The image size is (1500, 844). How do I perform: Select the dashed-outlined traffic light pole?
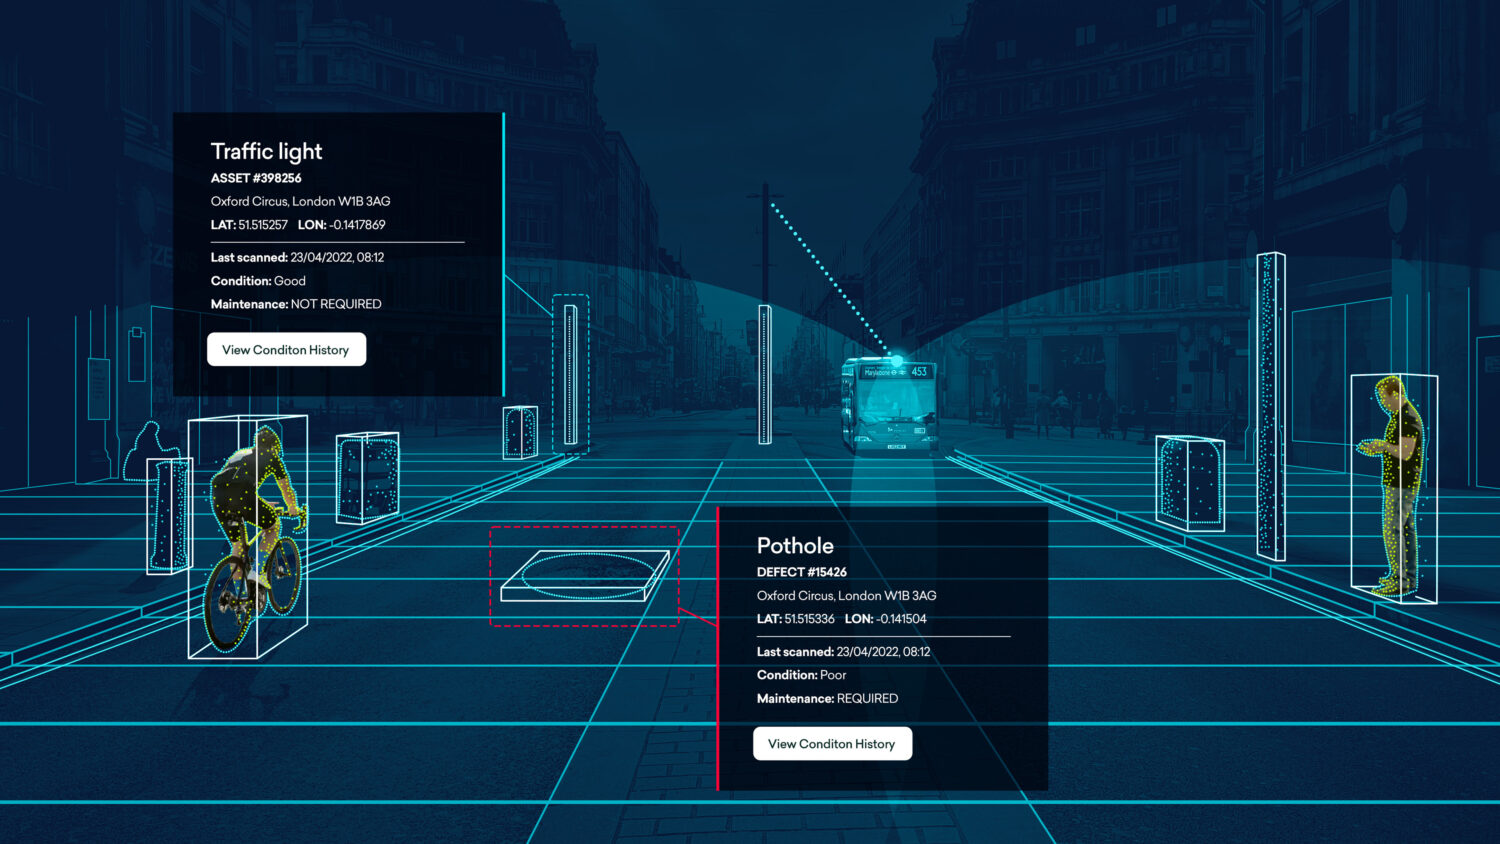(570, 374)
